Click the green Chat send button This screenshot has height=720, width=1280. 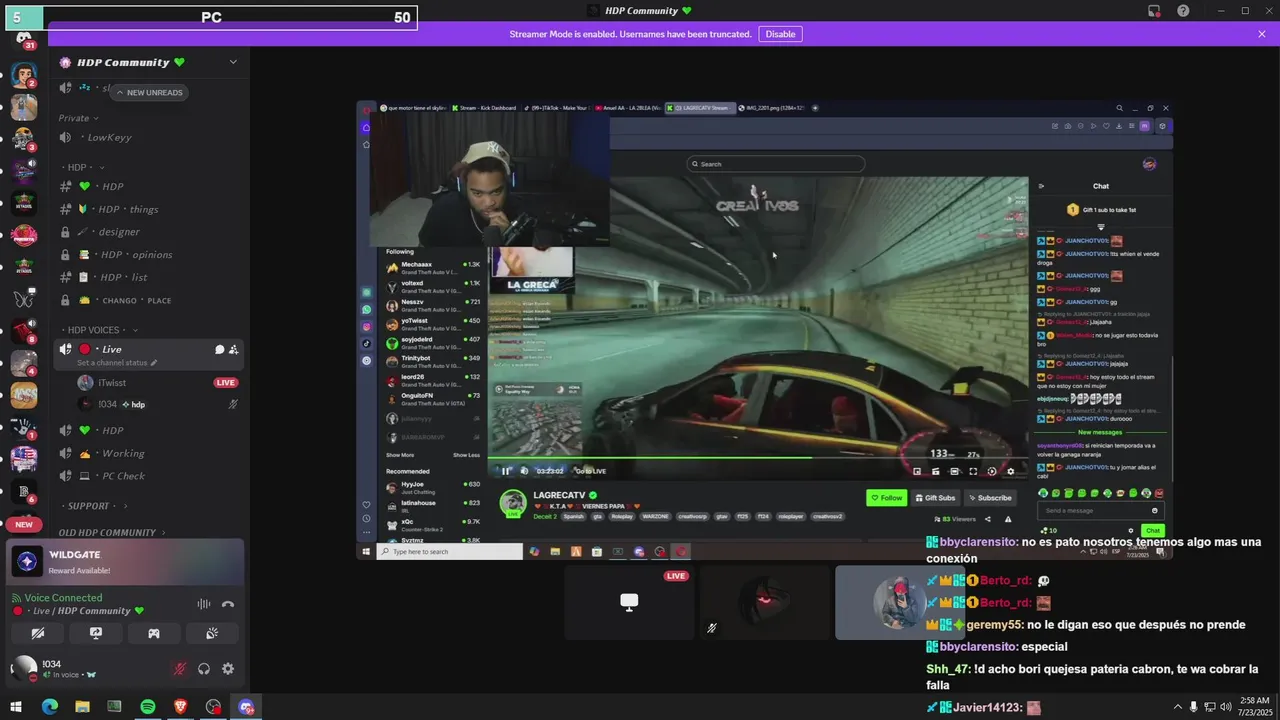coord(1153,531)
